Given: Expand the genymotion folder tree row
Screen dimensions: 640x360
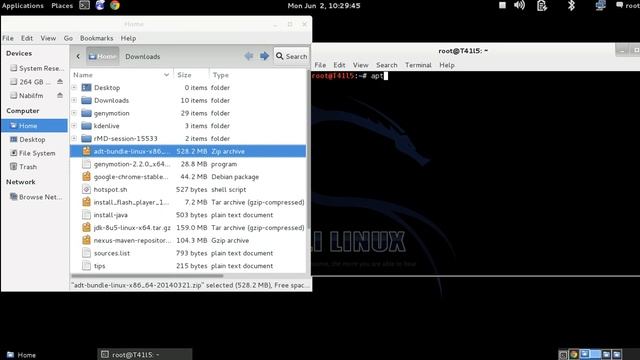Looking at the screenshot, I should click(x=74, y=113).
